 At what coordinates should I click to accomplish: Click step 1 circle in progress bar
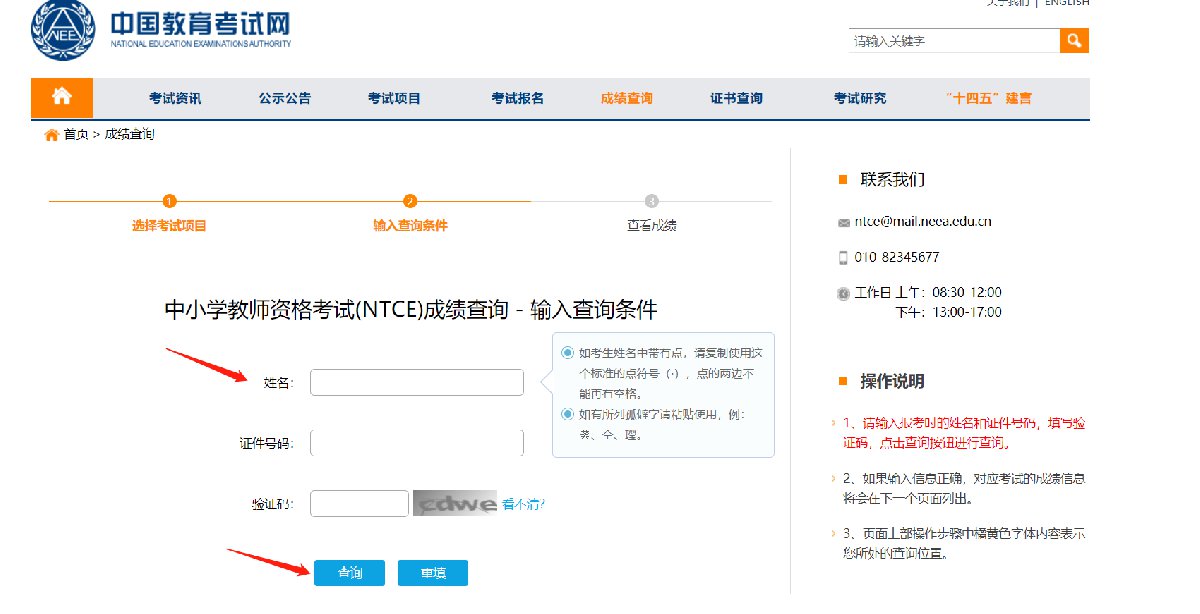[169, 201]
